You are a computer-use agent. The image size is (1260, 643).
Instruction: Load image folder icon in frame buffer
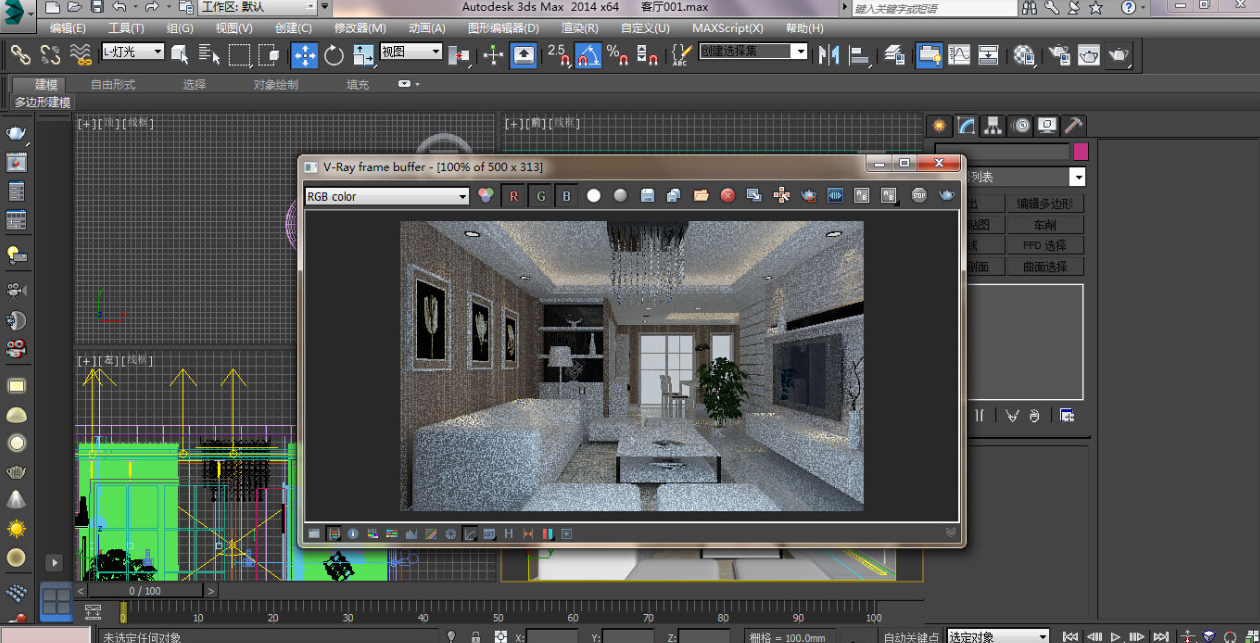701,196
